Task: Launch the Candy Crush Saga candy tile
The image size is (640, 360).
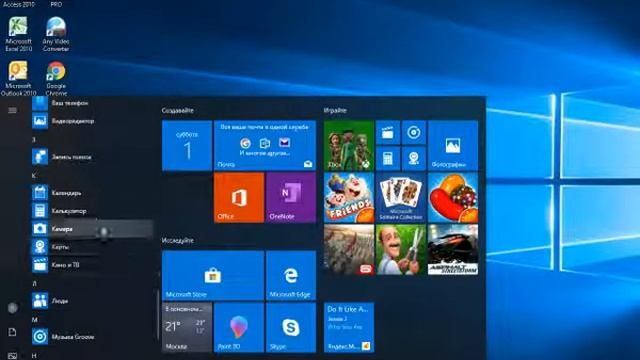Action: coord(453,198)
